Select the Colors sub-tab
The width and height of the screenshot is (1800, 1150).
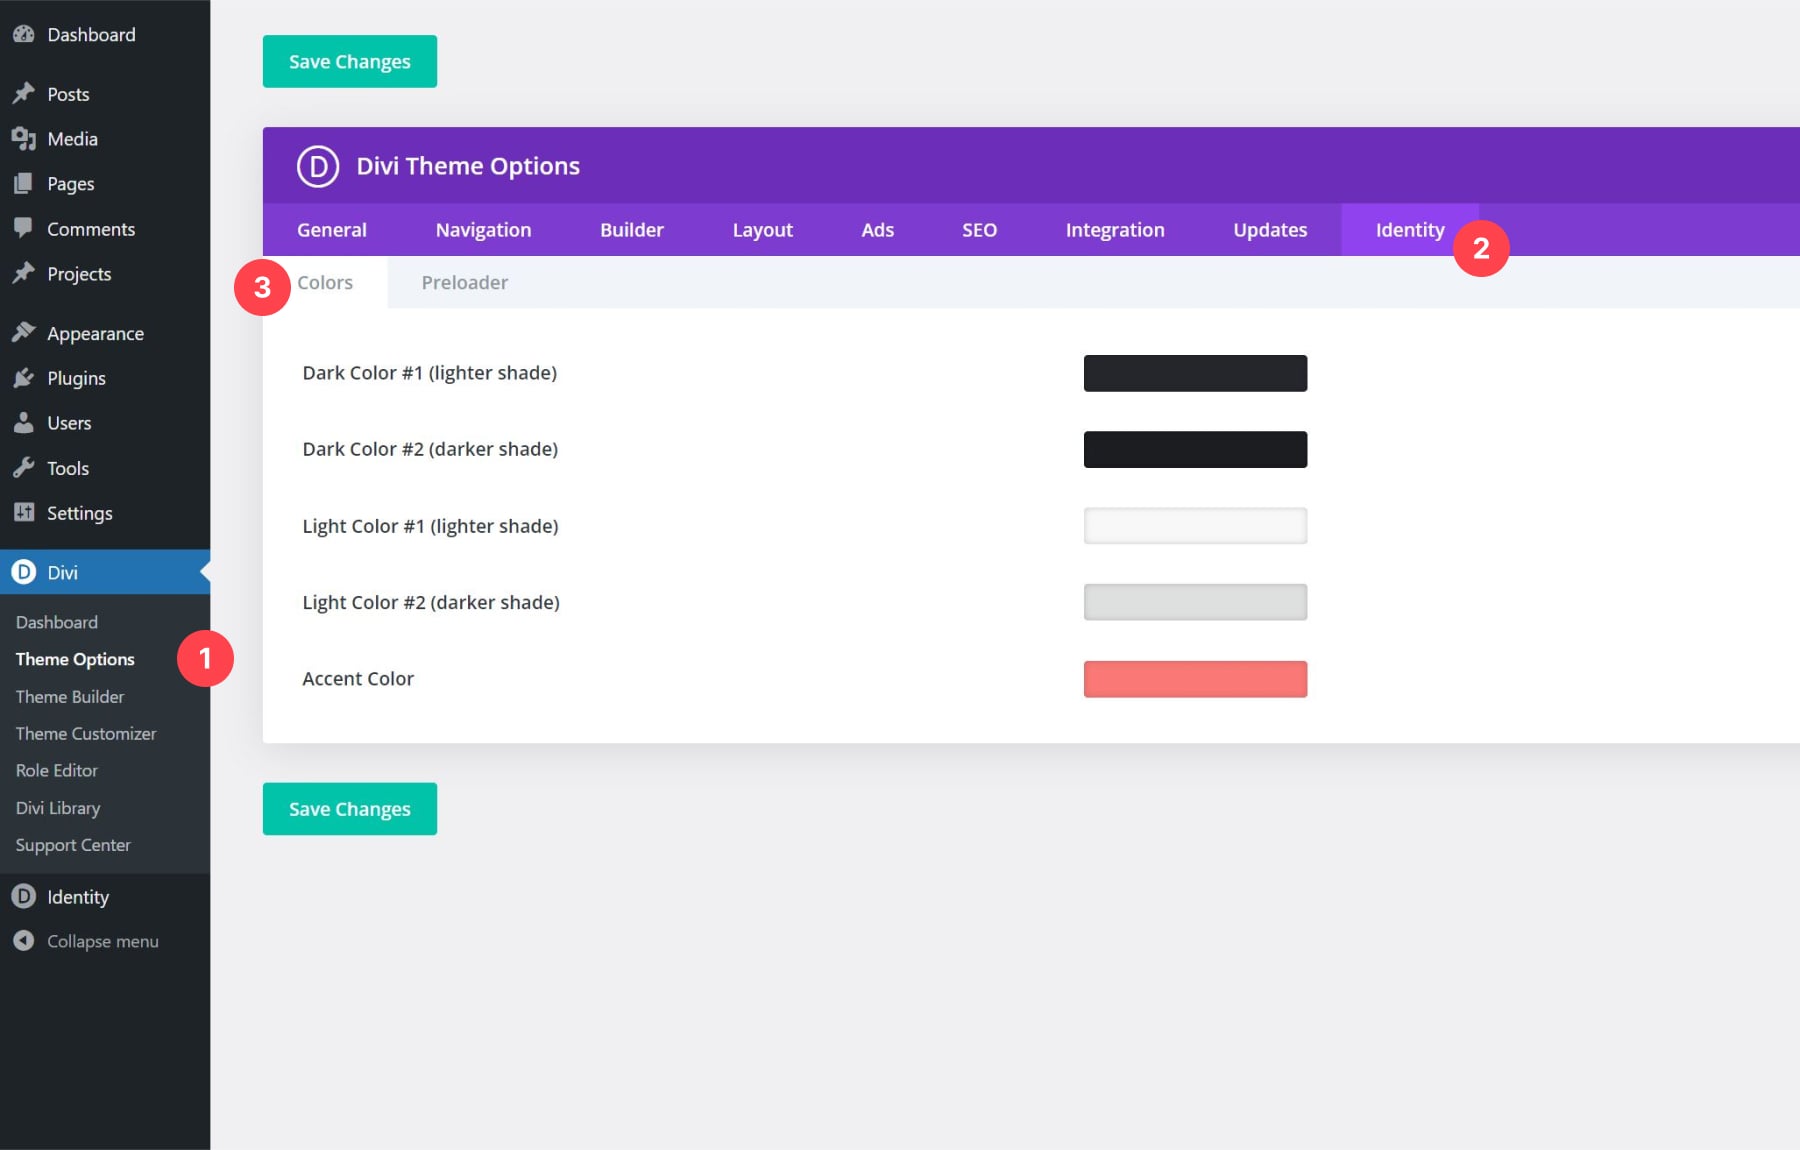point(325,283)
